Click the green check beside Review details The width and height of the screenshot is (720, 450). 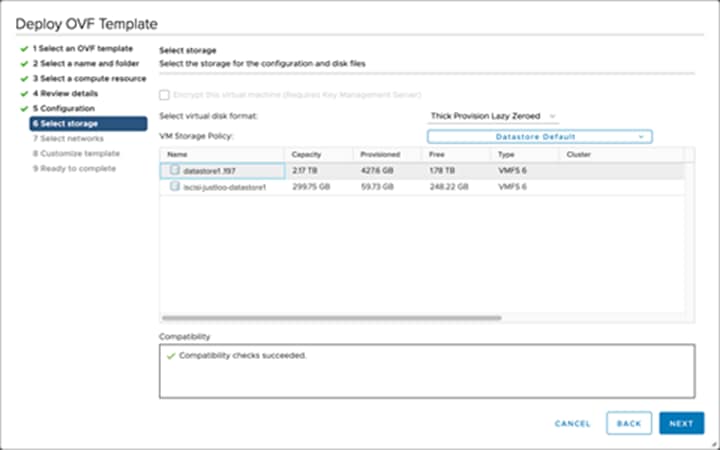click(24, 94)
